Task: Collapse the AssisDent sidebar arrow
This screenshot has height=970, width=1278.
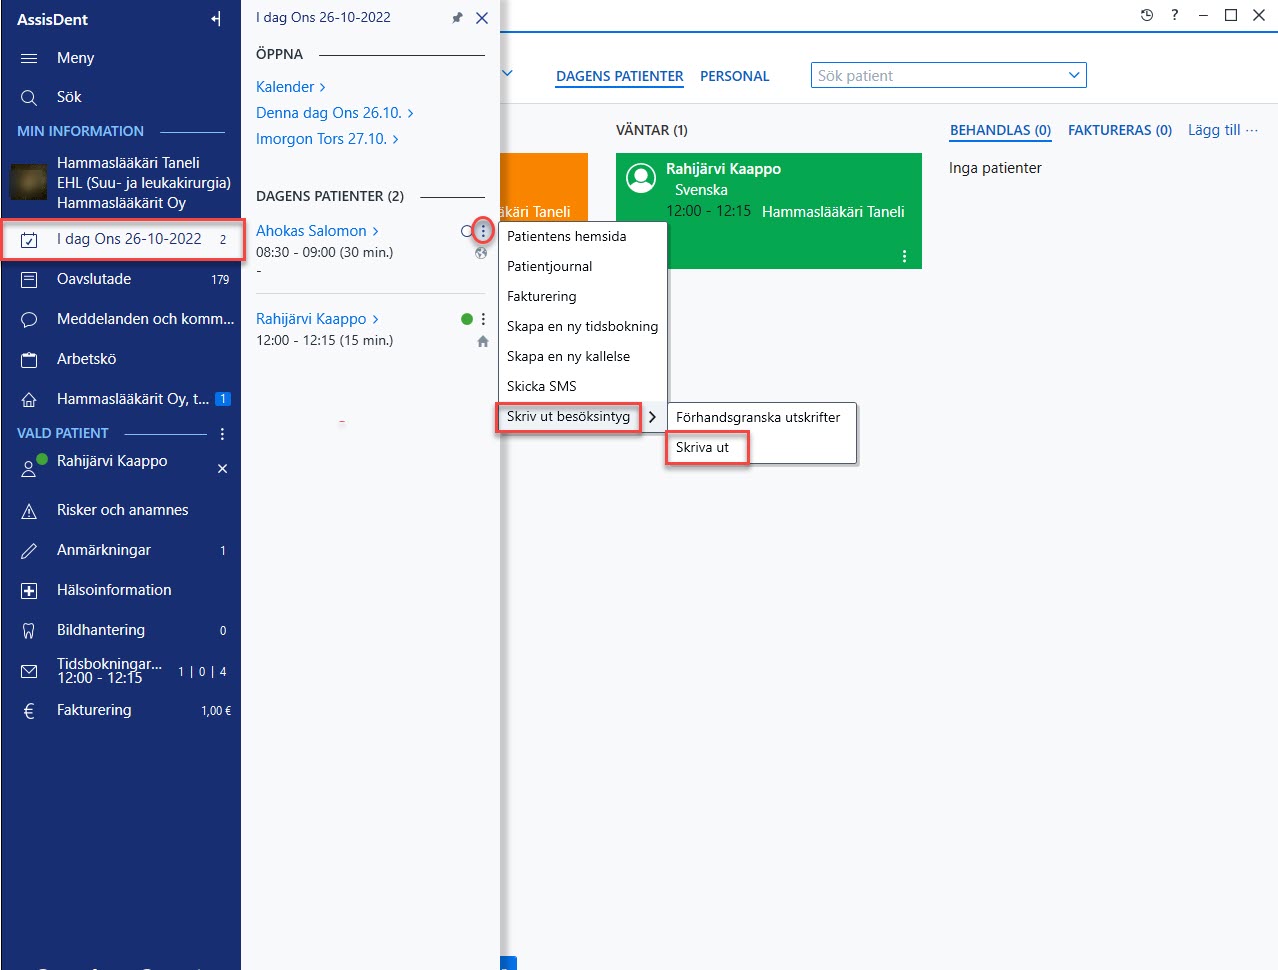Action: [x=216, y=19]
